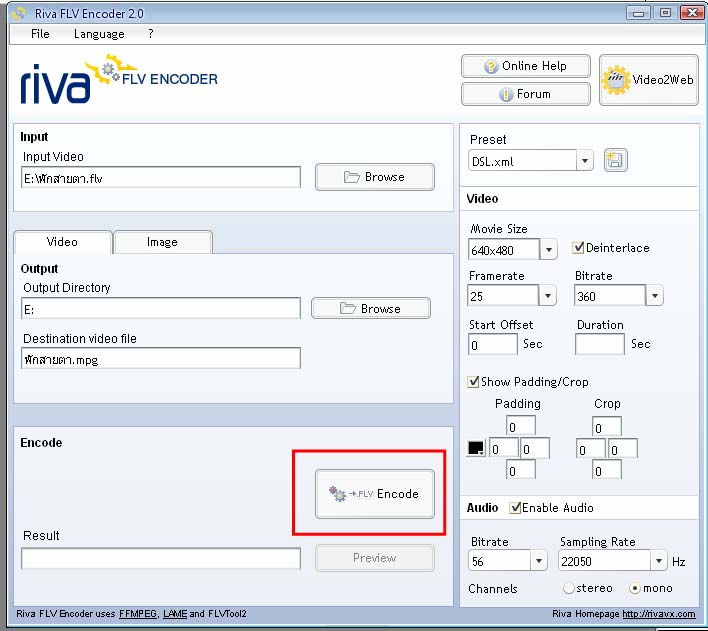Toggle Enable Audio checkbox
The image size is (708, 631).
(x=515, y=508)
